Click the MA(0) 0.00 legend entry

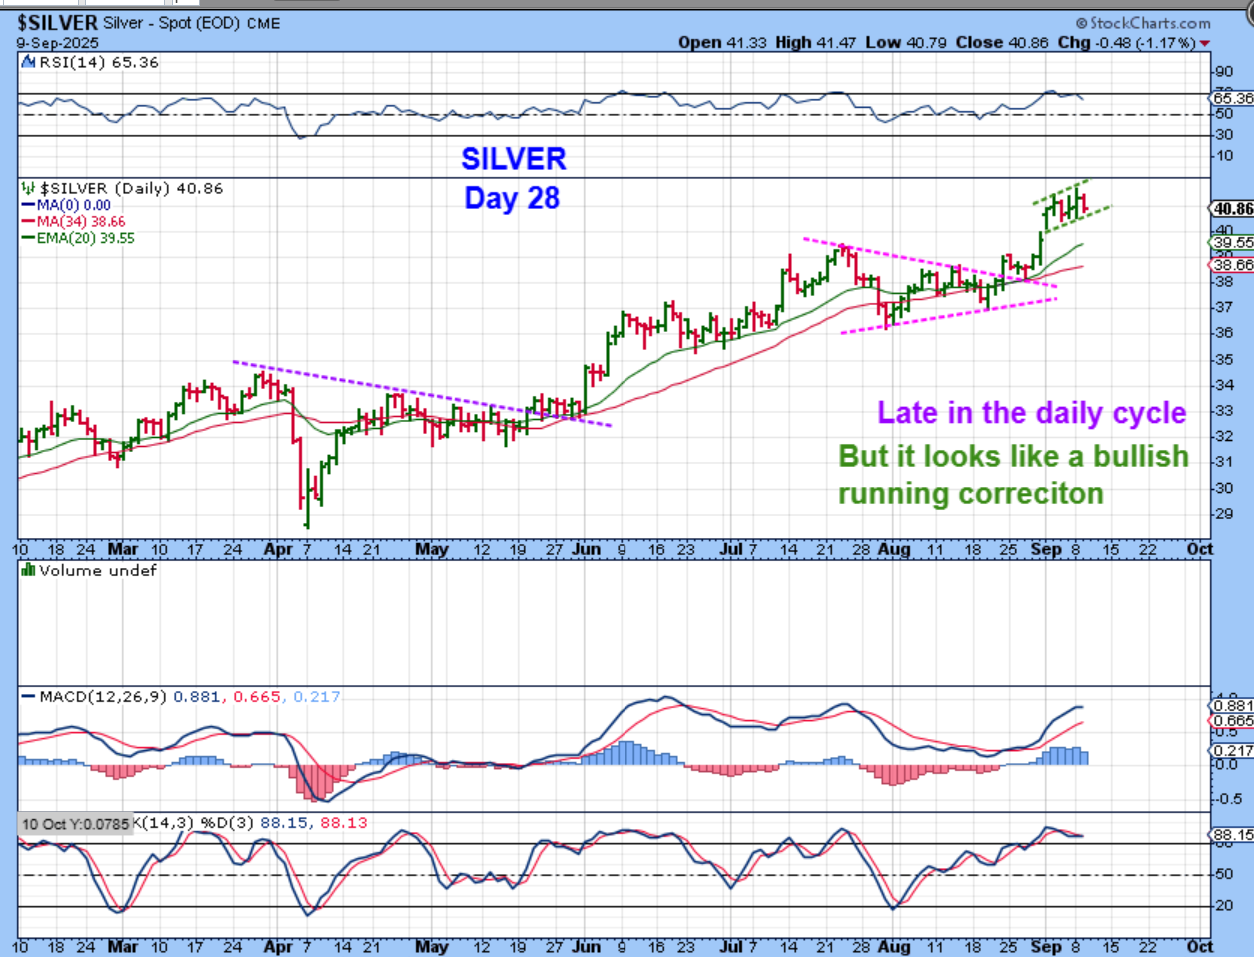click(74, 205)
